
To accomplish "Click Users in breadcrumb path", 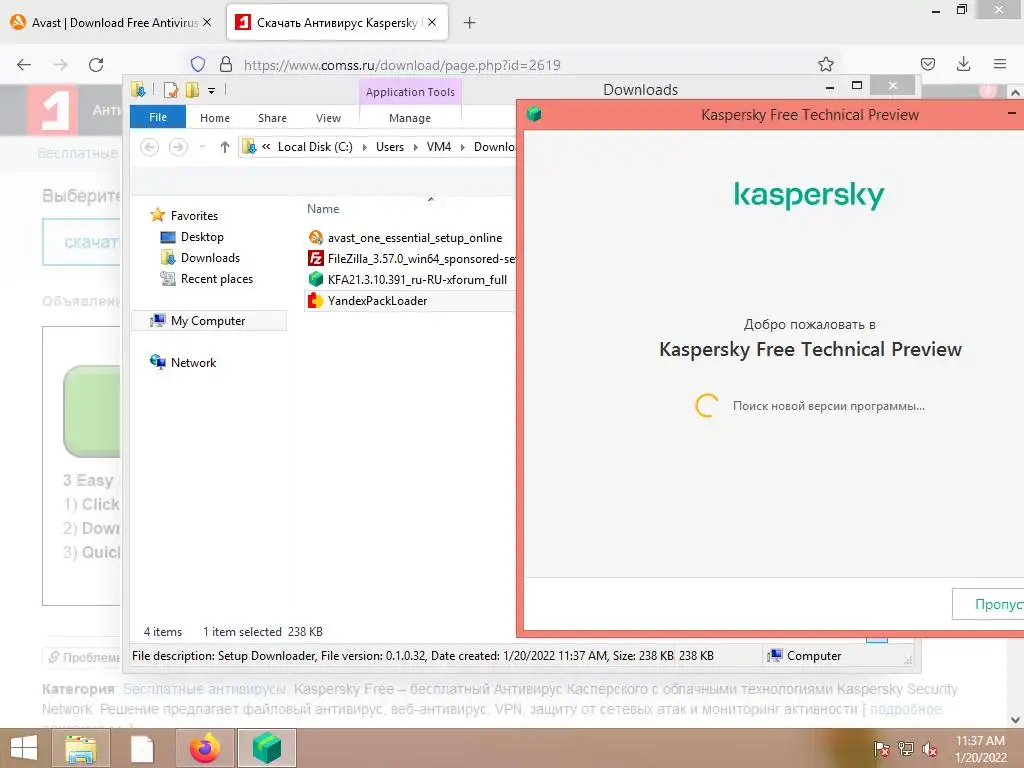I will coord(390,147).
